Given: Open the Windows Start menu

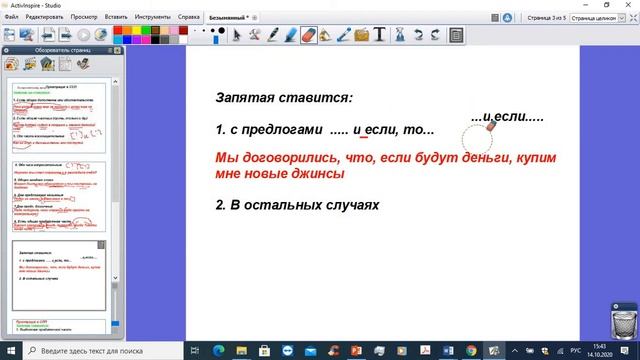Looking at the screenshot, I should pos(11,351).
